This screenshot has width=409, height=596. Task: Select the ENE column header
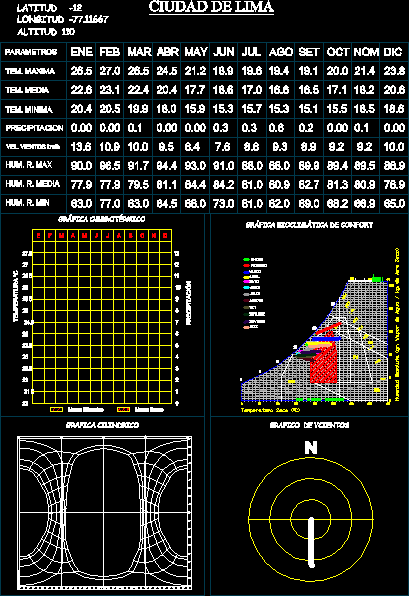[82, 52]
